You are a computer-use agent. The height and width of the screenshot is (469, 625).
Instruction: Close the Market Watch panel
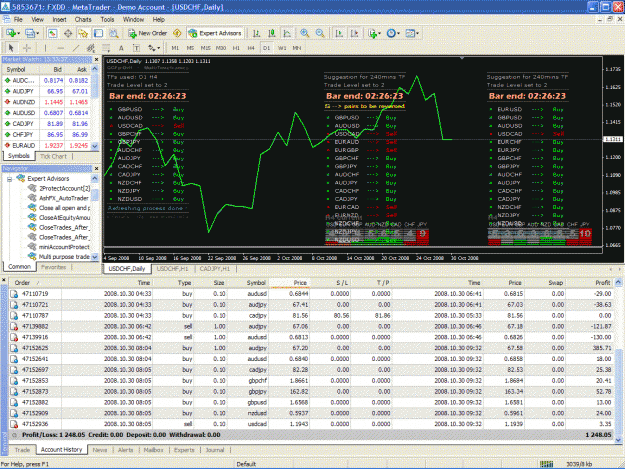coord(96,59)
